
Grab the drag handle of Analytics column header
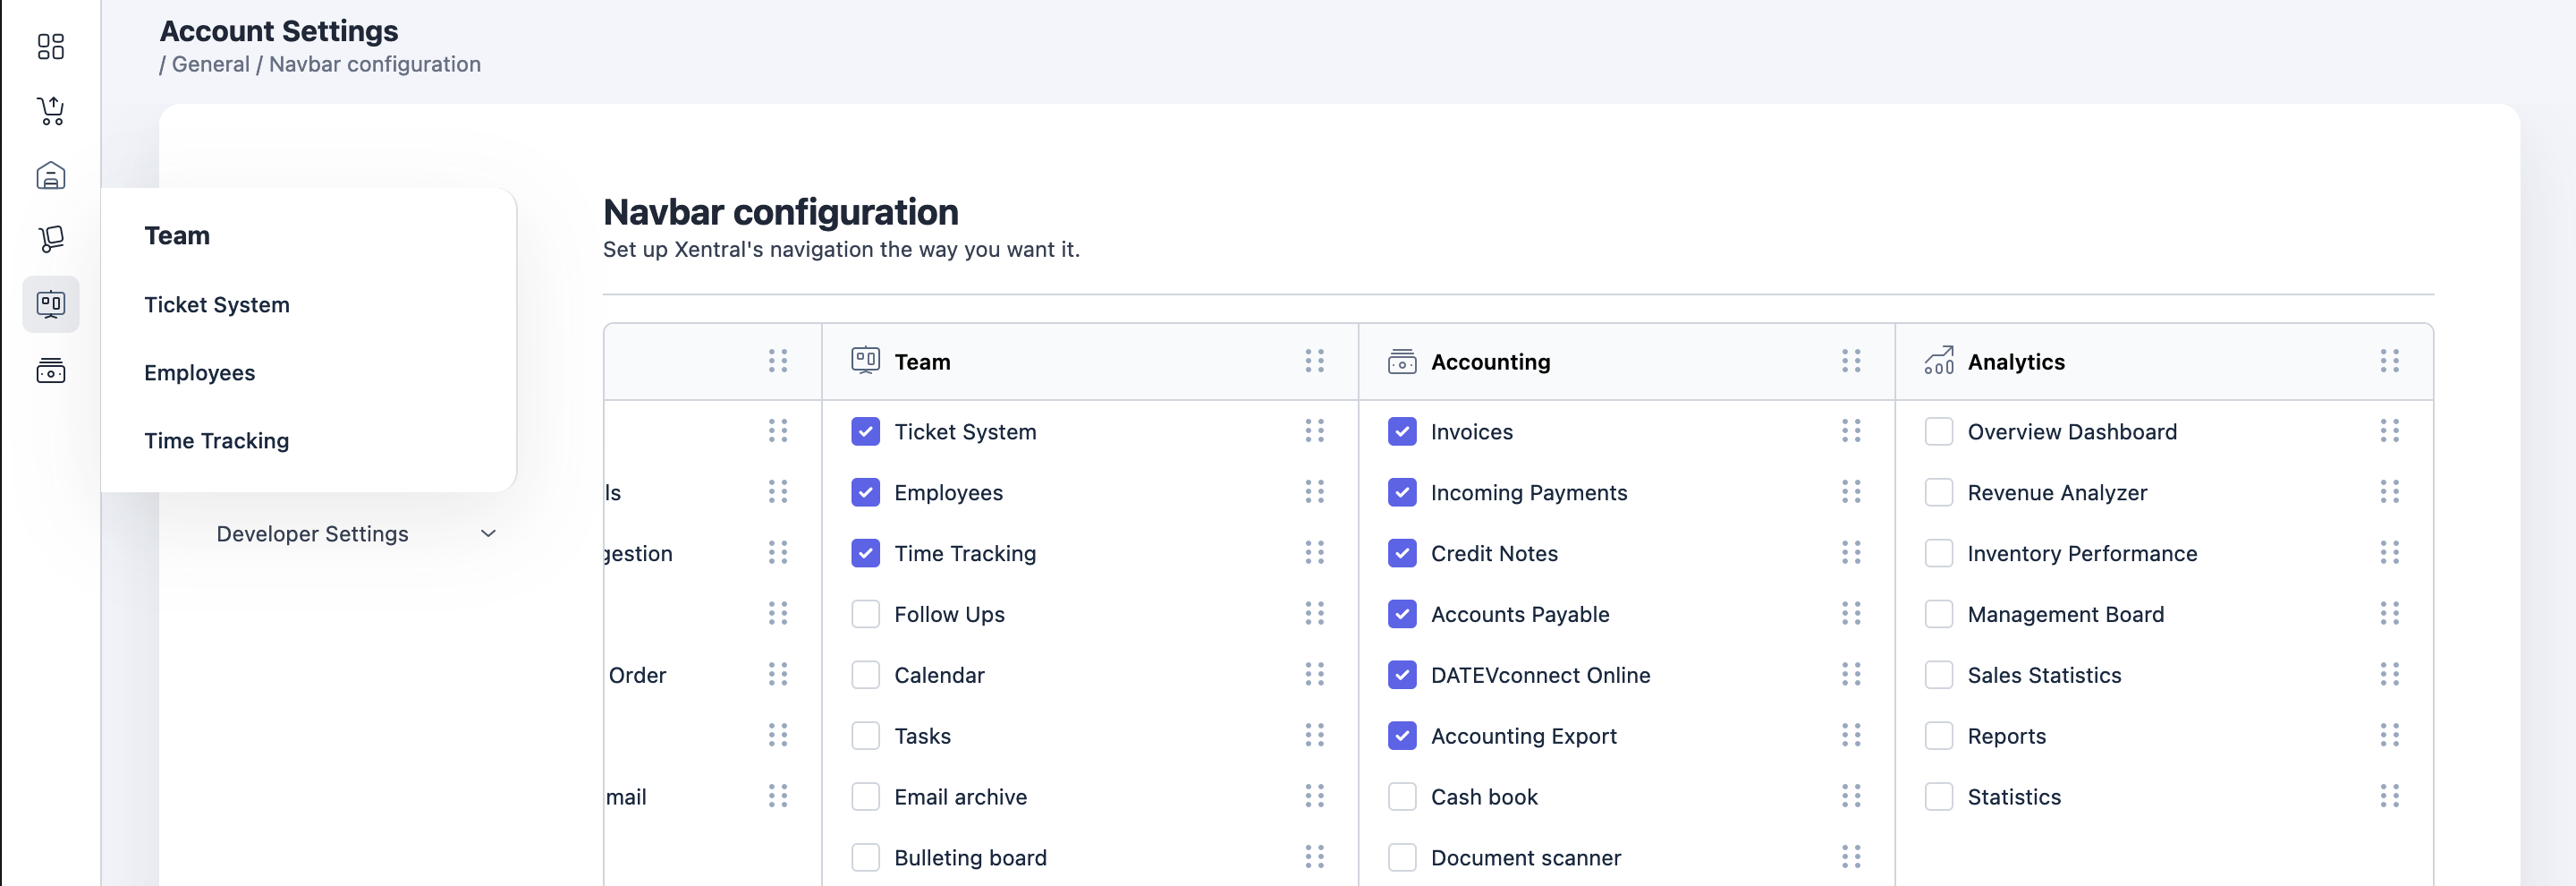tap(2389, 361)
